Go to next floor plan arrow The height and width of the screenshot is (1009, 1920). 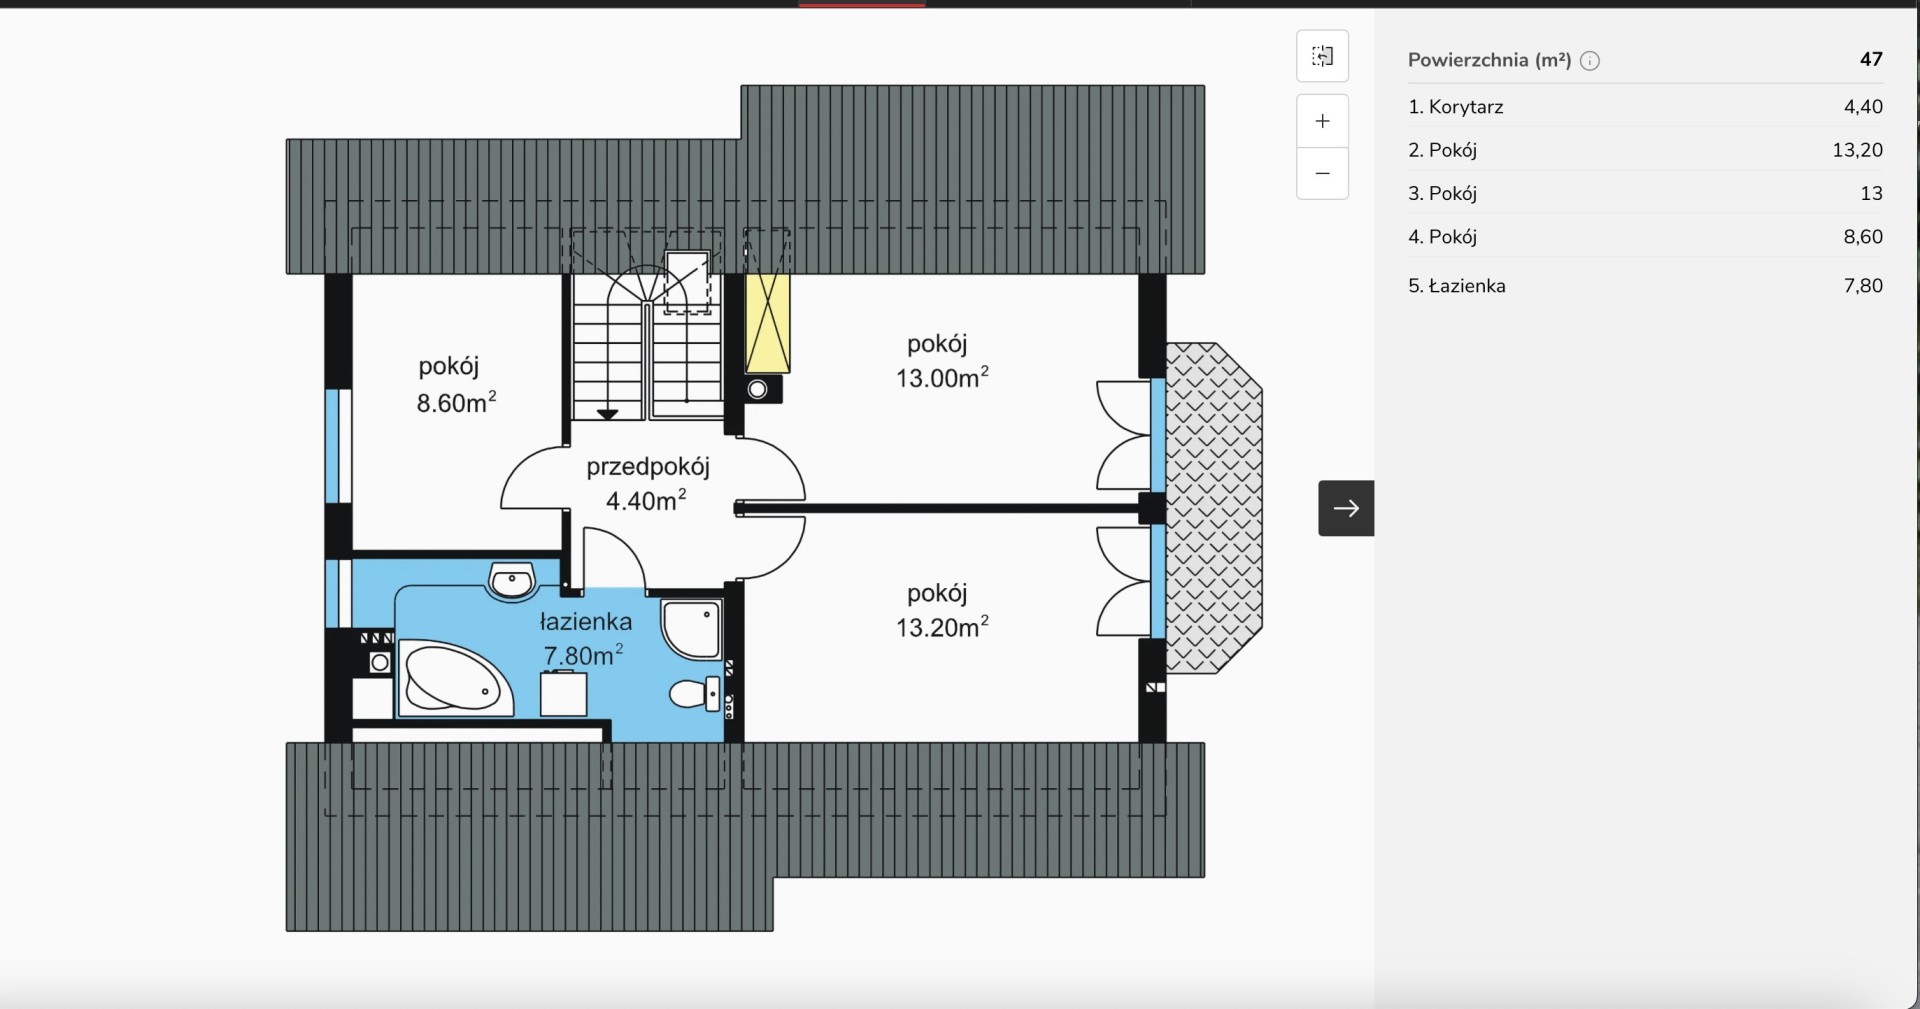1345,508
